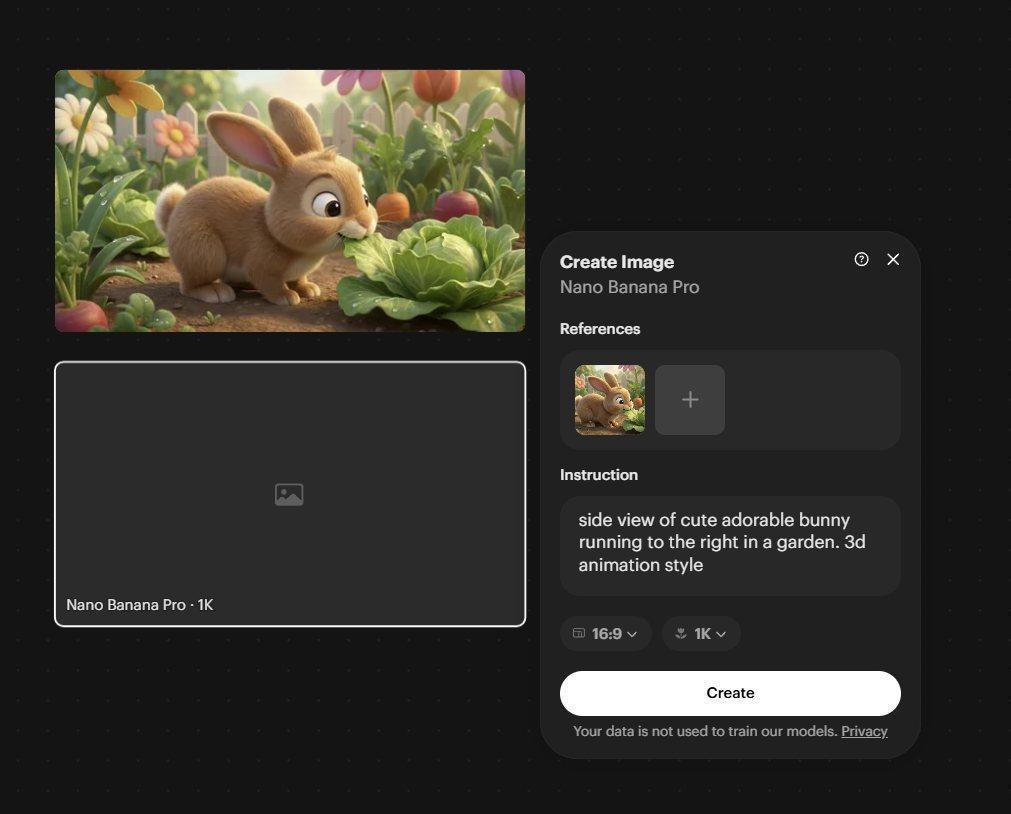Click the Create button
The height and width of the screenshot is (814, 1011).
(x=730, y=693)
